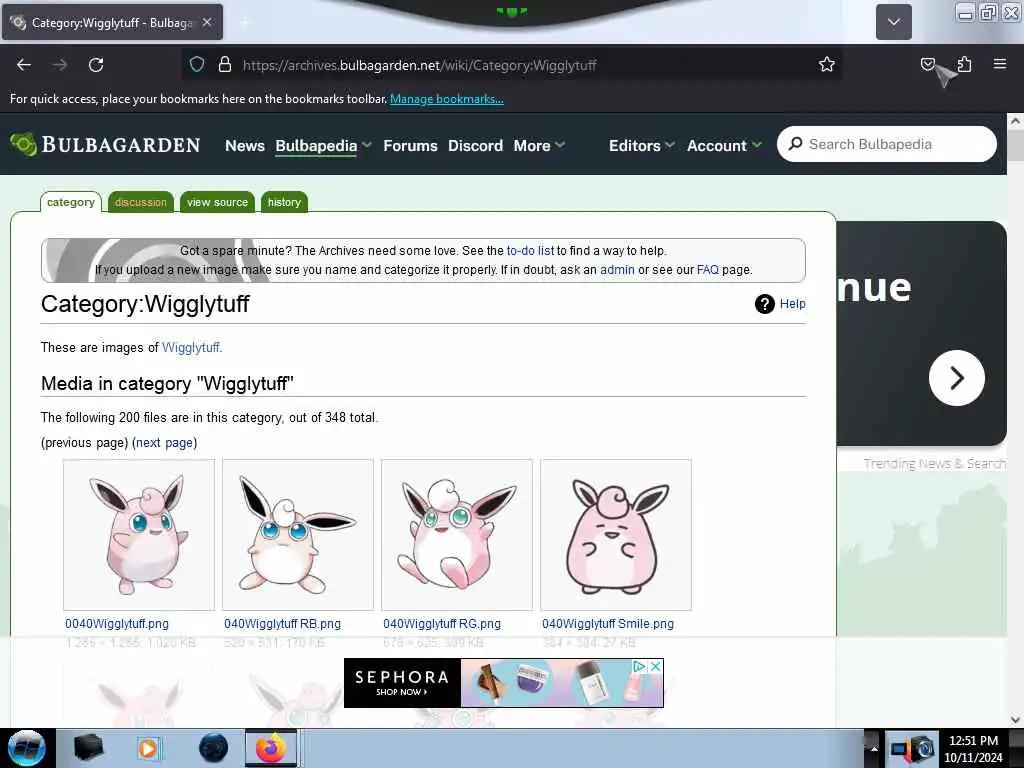Open the Save to Pocket icon
This screenshot has height=768, width=1024.
(x=927, y=64)
